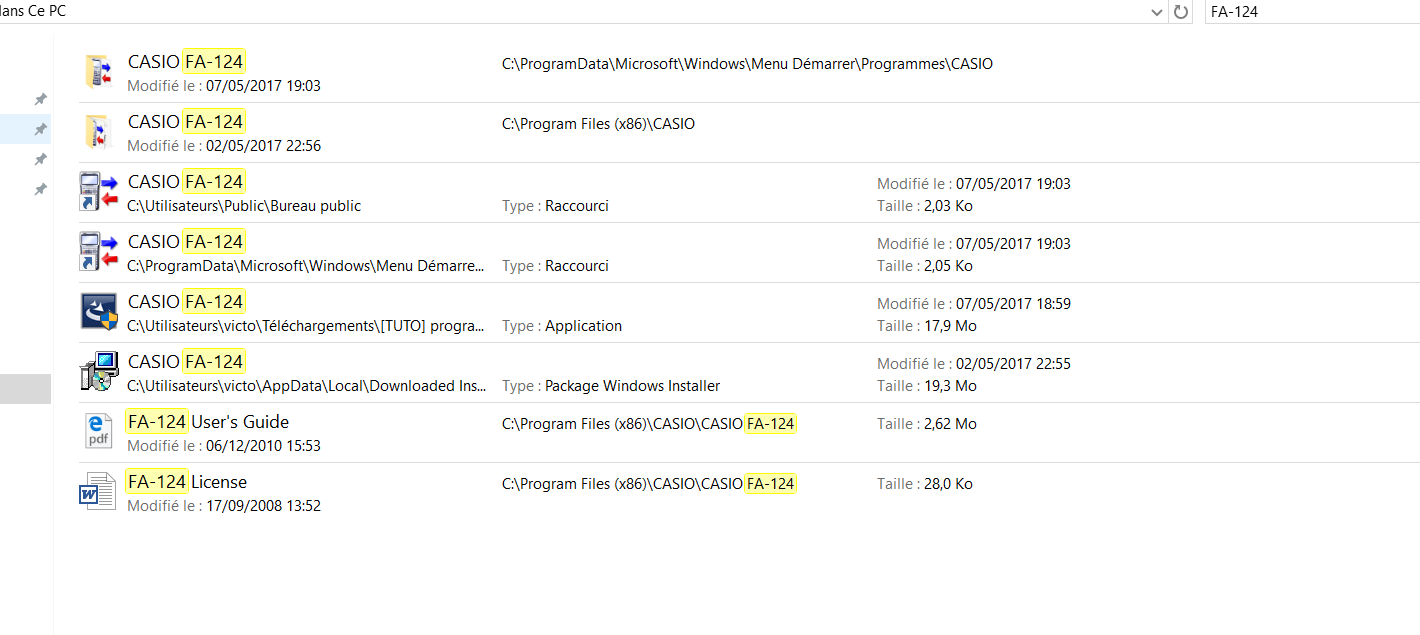Click 'Modifié le : 07/05/2017 18:59' text
The width and height of the screenshot is (1420, 635).
[974, 304]
